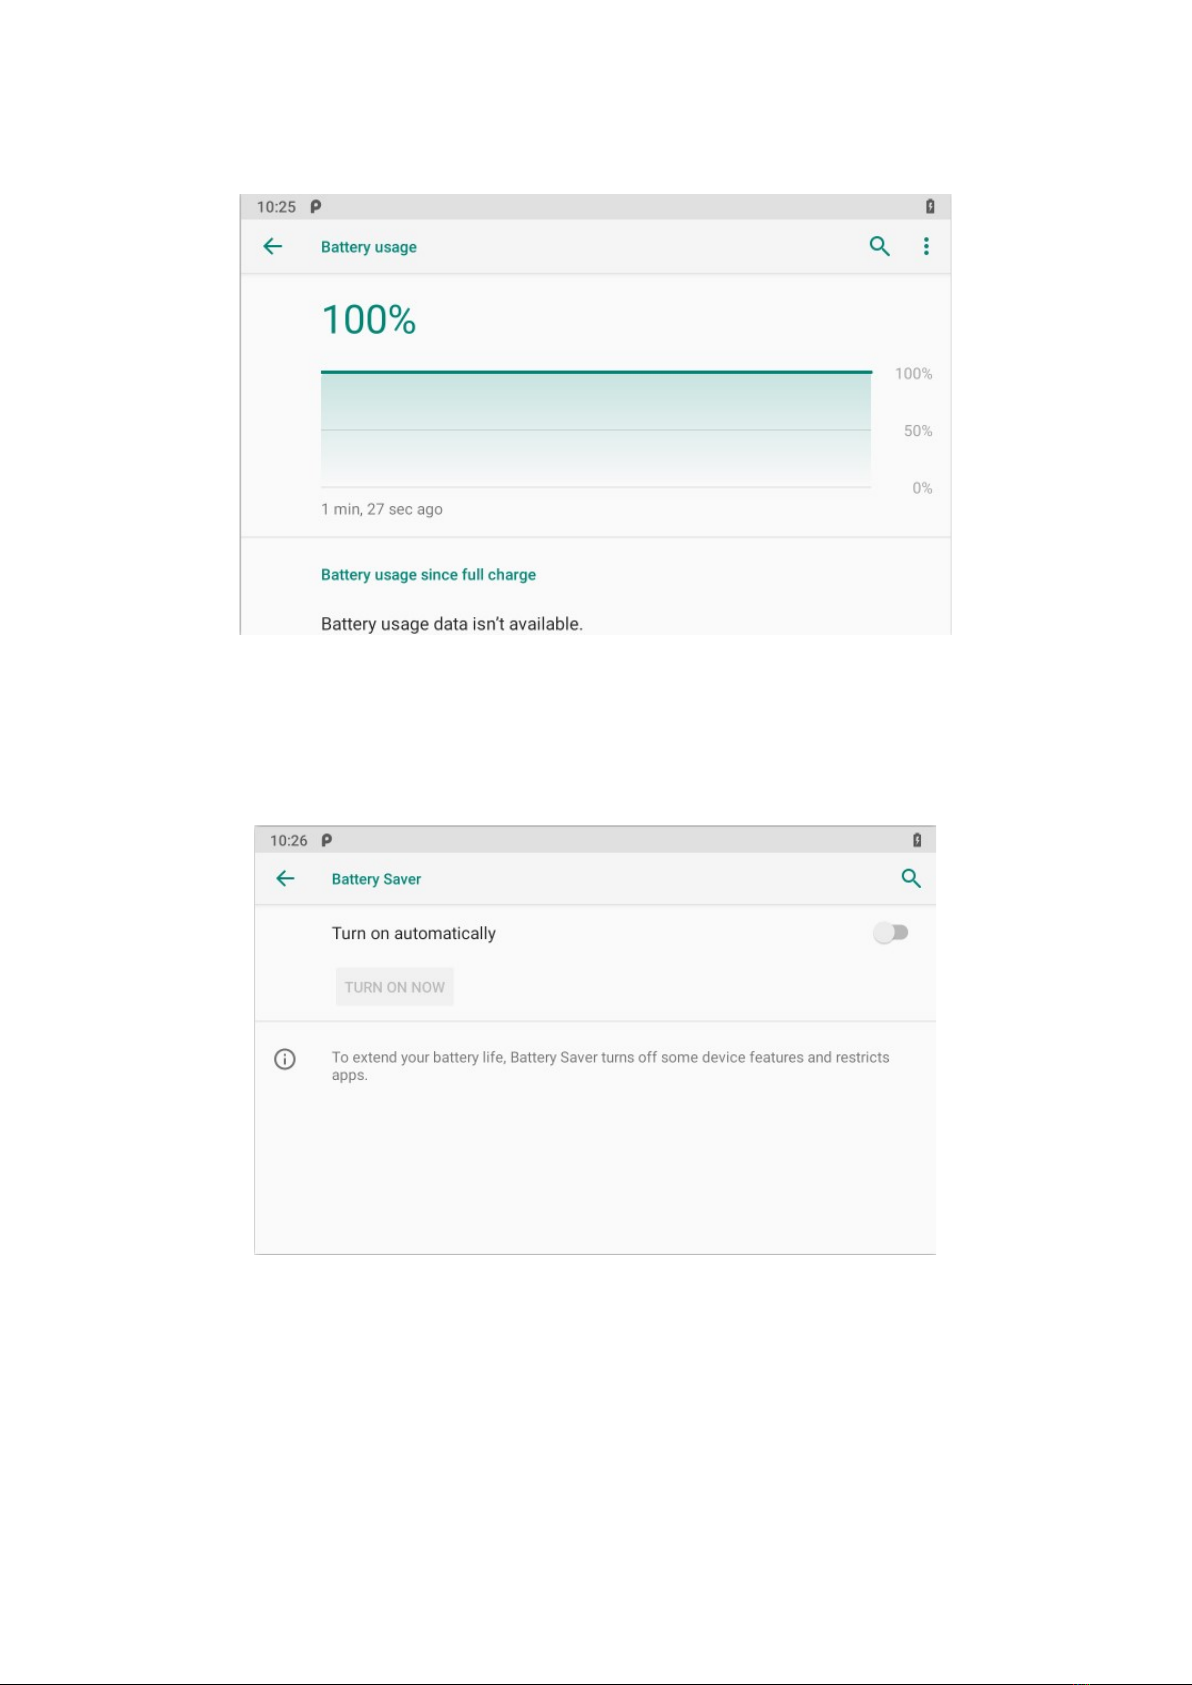1192x1685 pixels.
Task: Tap the large 100% battery level
Action: [x=369, y=320]
